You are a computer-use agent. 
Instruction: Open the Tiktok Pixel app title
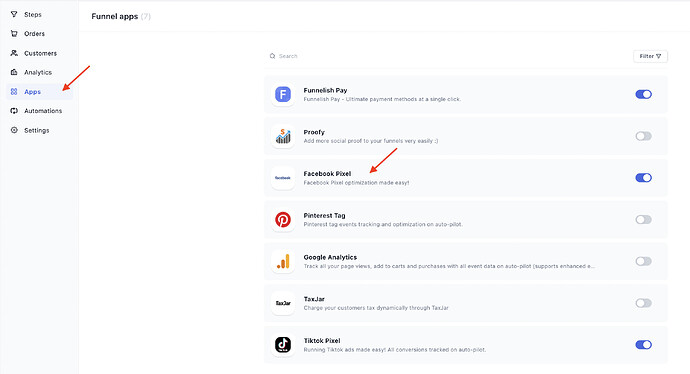coord(322,341)
